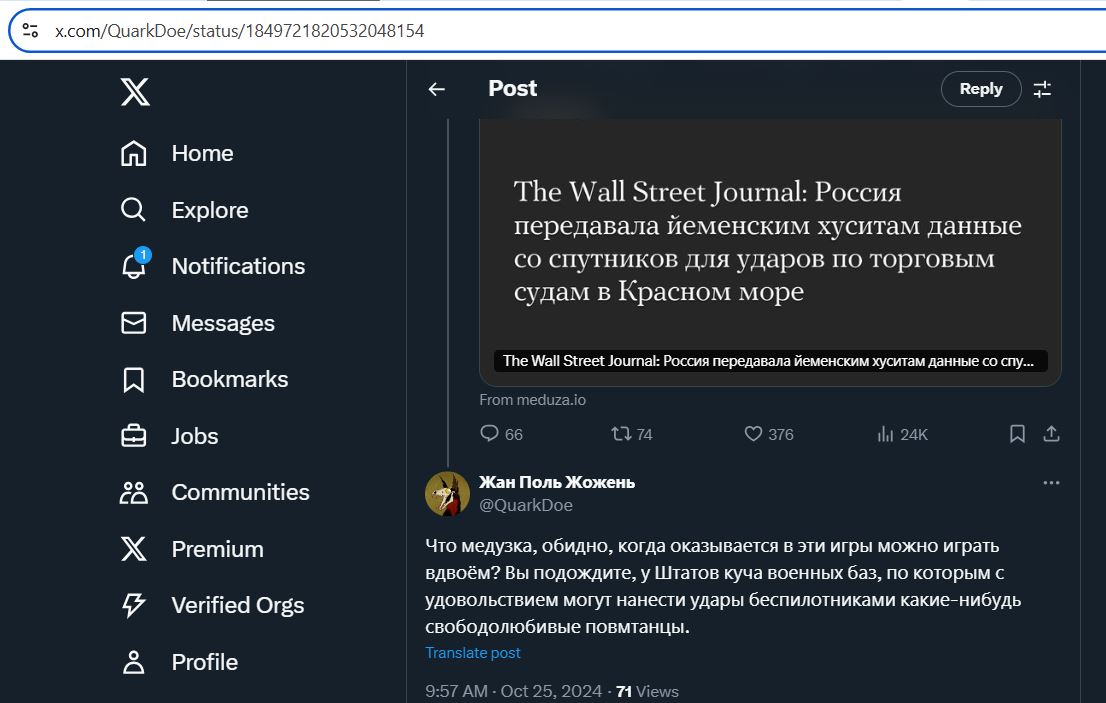Open Profile from the sidebar
The height and width of the screenshot is (703, 1106).
tap(179, 662)
